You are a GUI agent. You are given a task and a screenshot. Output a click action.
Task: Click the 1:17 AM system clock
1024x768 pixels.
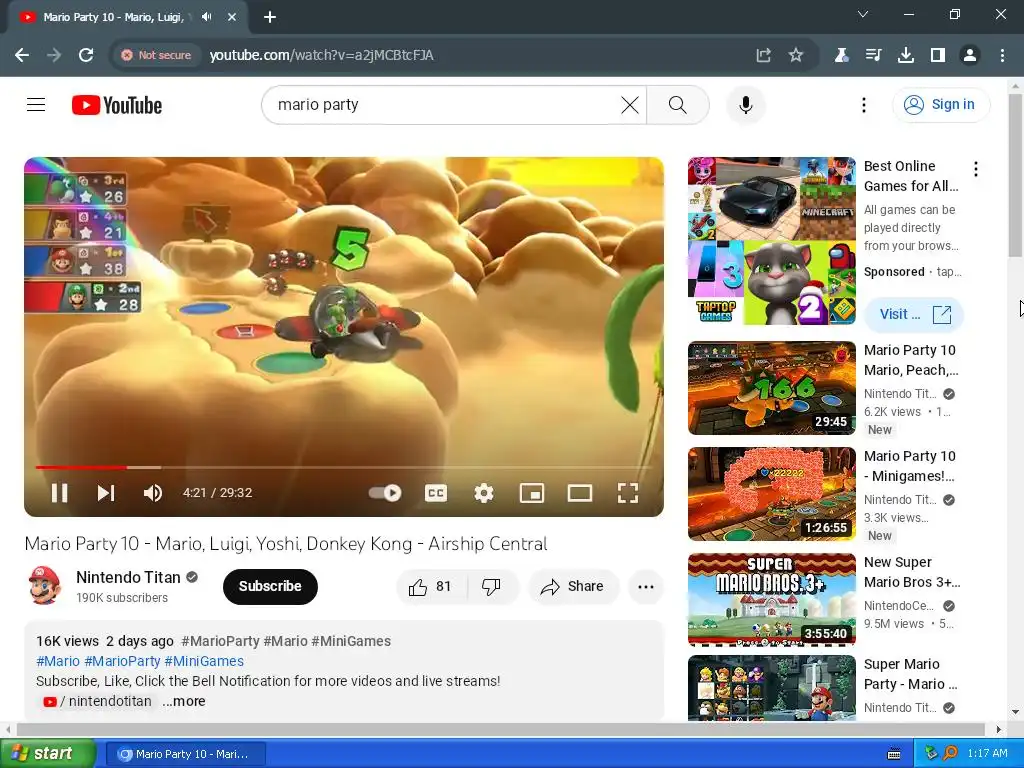[987, 754]
